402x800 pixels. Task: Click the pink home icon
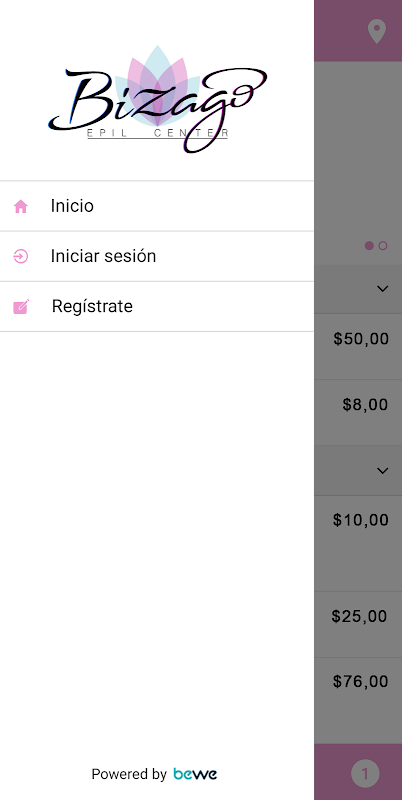[20, 207]
